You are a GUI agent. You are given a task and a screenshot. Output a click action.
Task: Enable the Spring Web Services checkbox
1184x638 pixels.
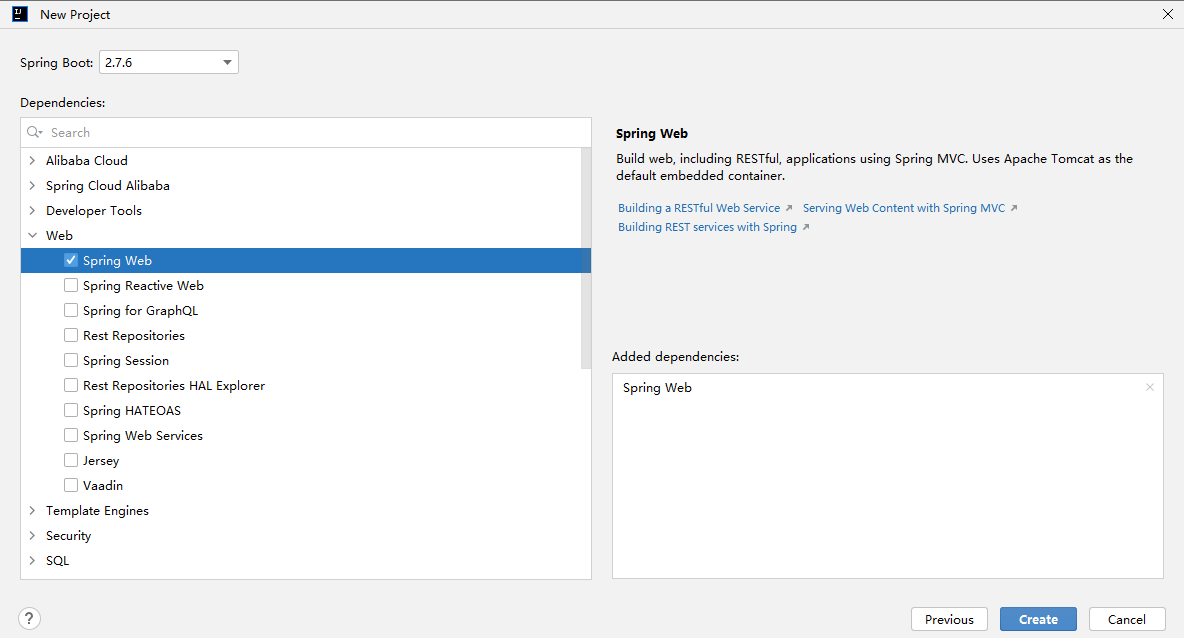71,435
